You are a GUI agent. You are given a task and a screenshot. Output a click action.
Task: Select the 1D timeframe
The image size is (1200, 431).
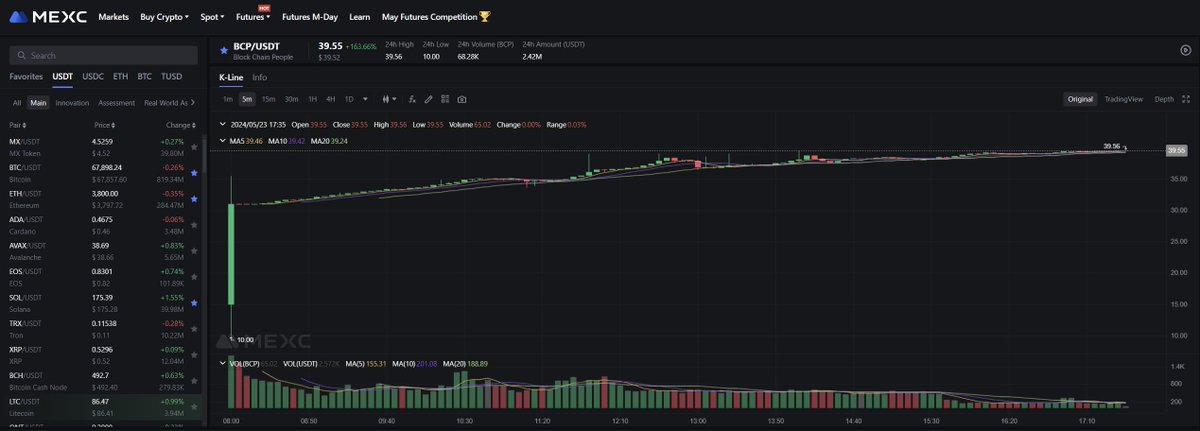349,99
